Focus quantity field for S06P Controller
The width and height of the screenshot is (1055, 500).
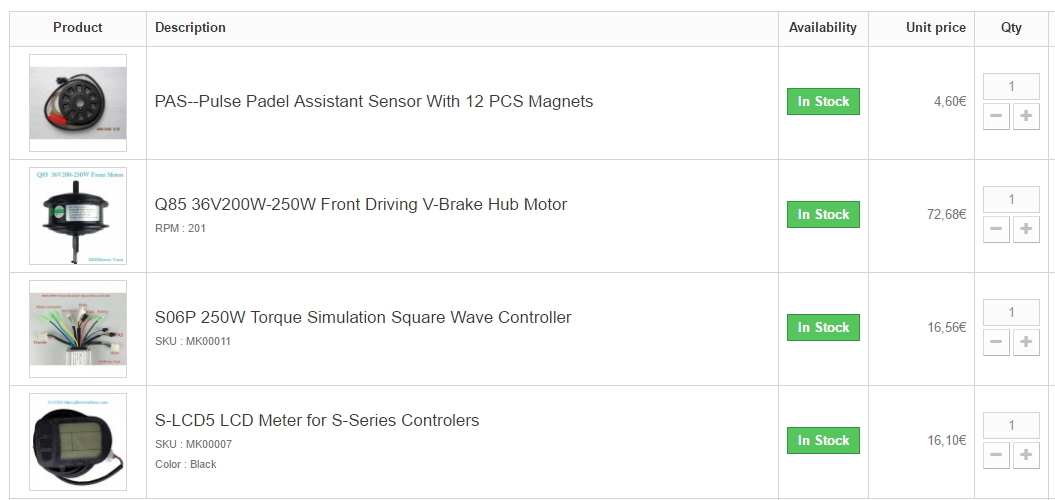coord(1011,312)
